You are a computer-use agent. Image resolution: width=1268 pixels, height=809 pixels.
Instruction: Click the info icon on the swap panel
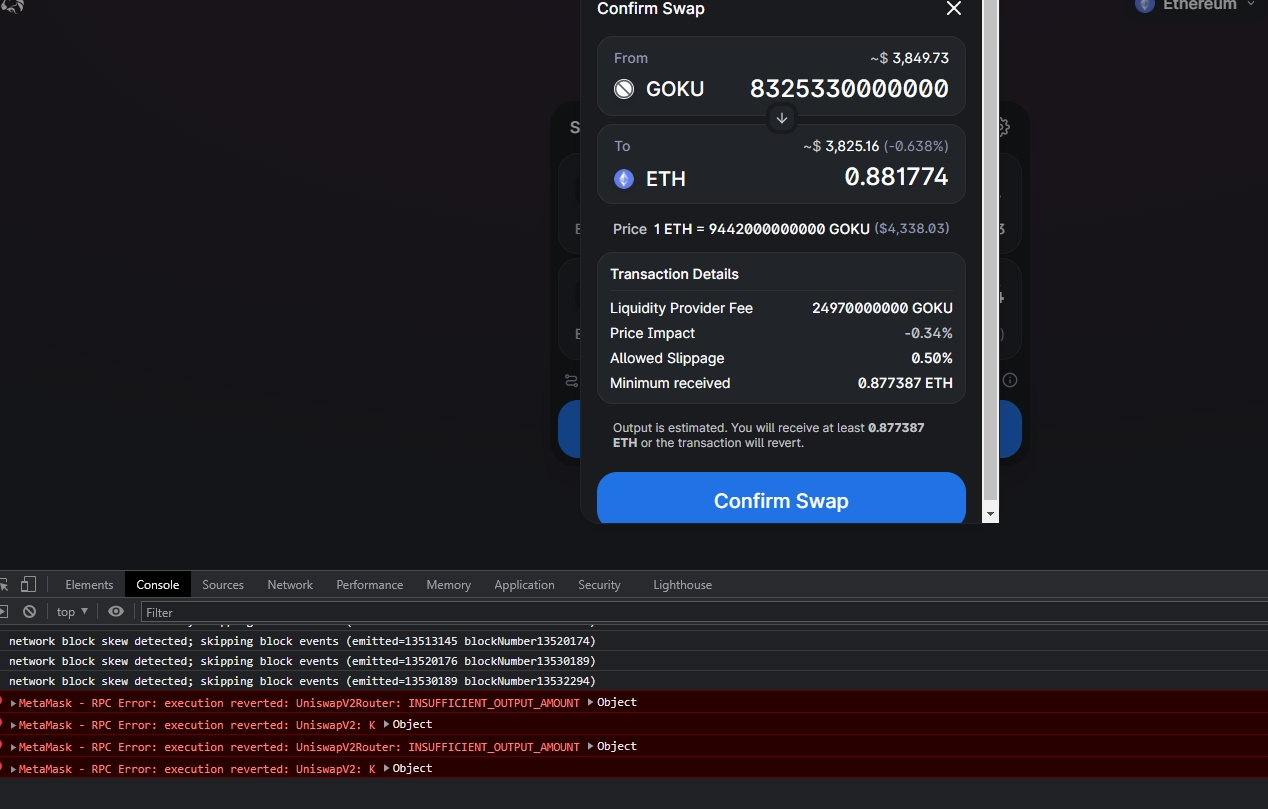(1010, 380)
